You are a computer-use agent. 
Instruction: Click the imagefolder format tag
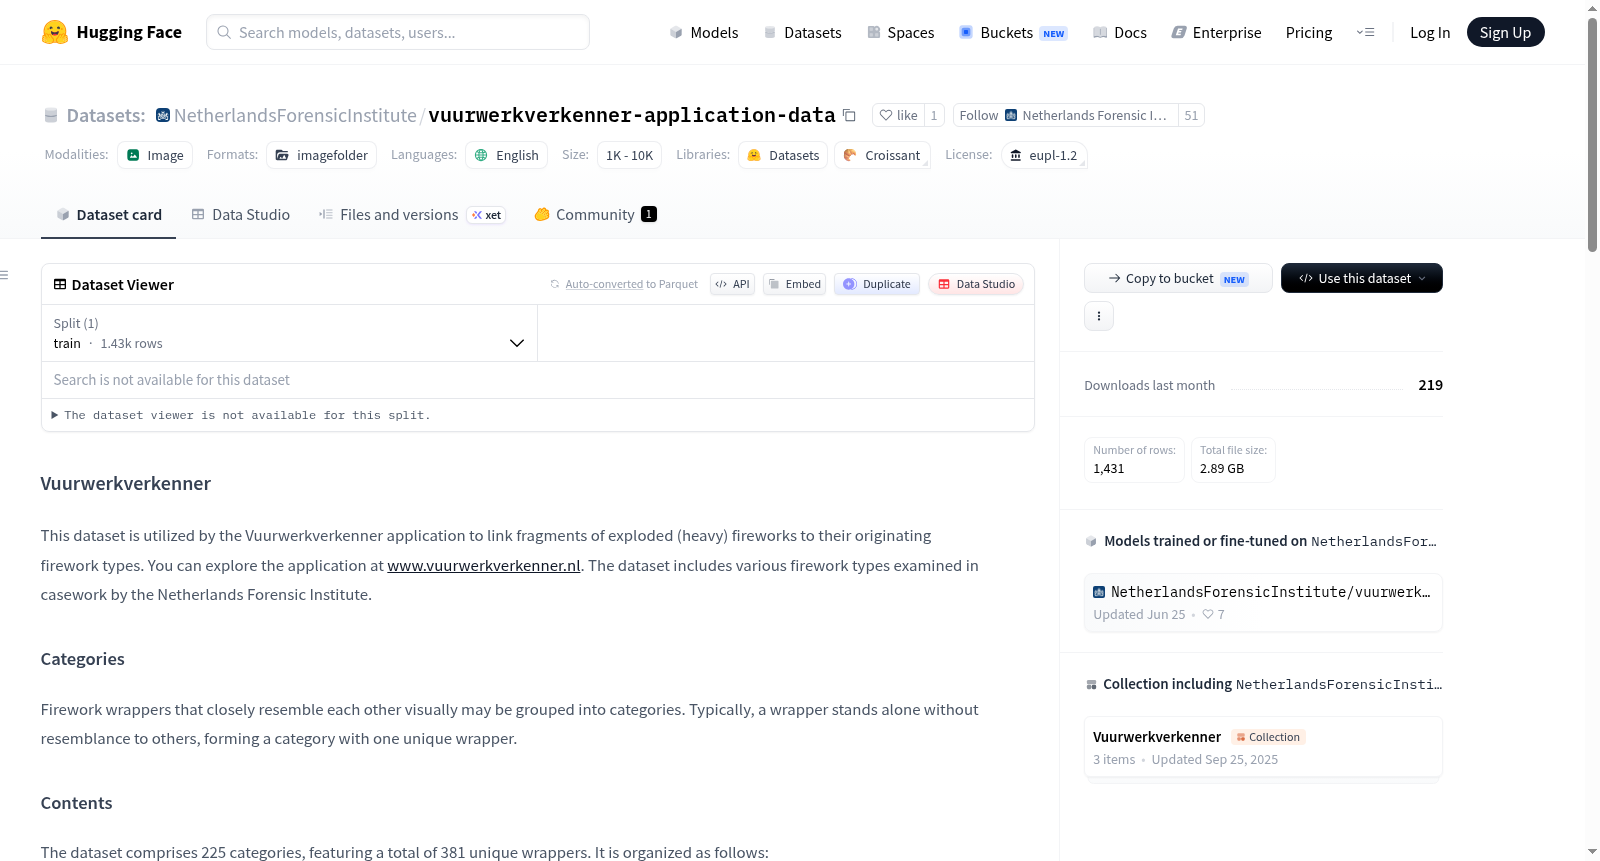click(x=321, y=155)
